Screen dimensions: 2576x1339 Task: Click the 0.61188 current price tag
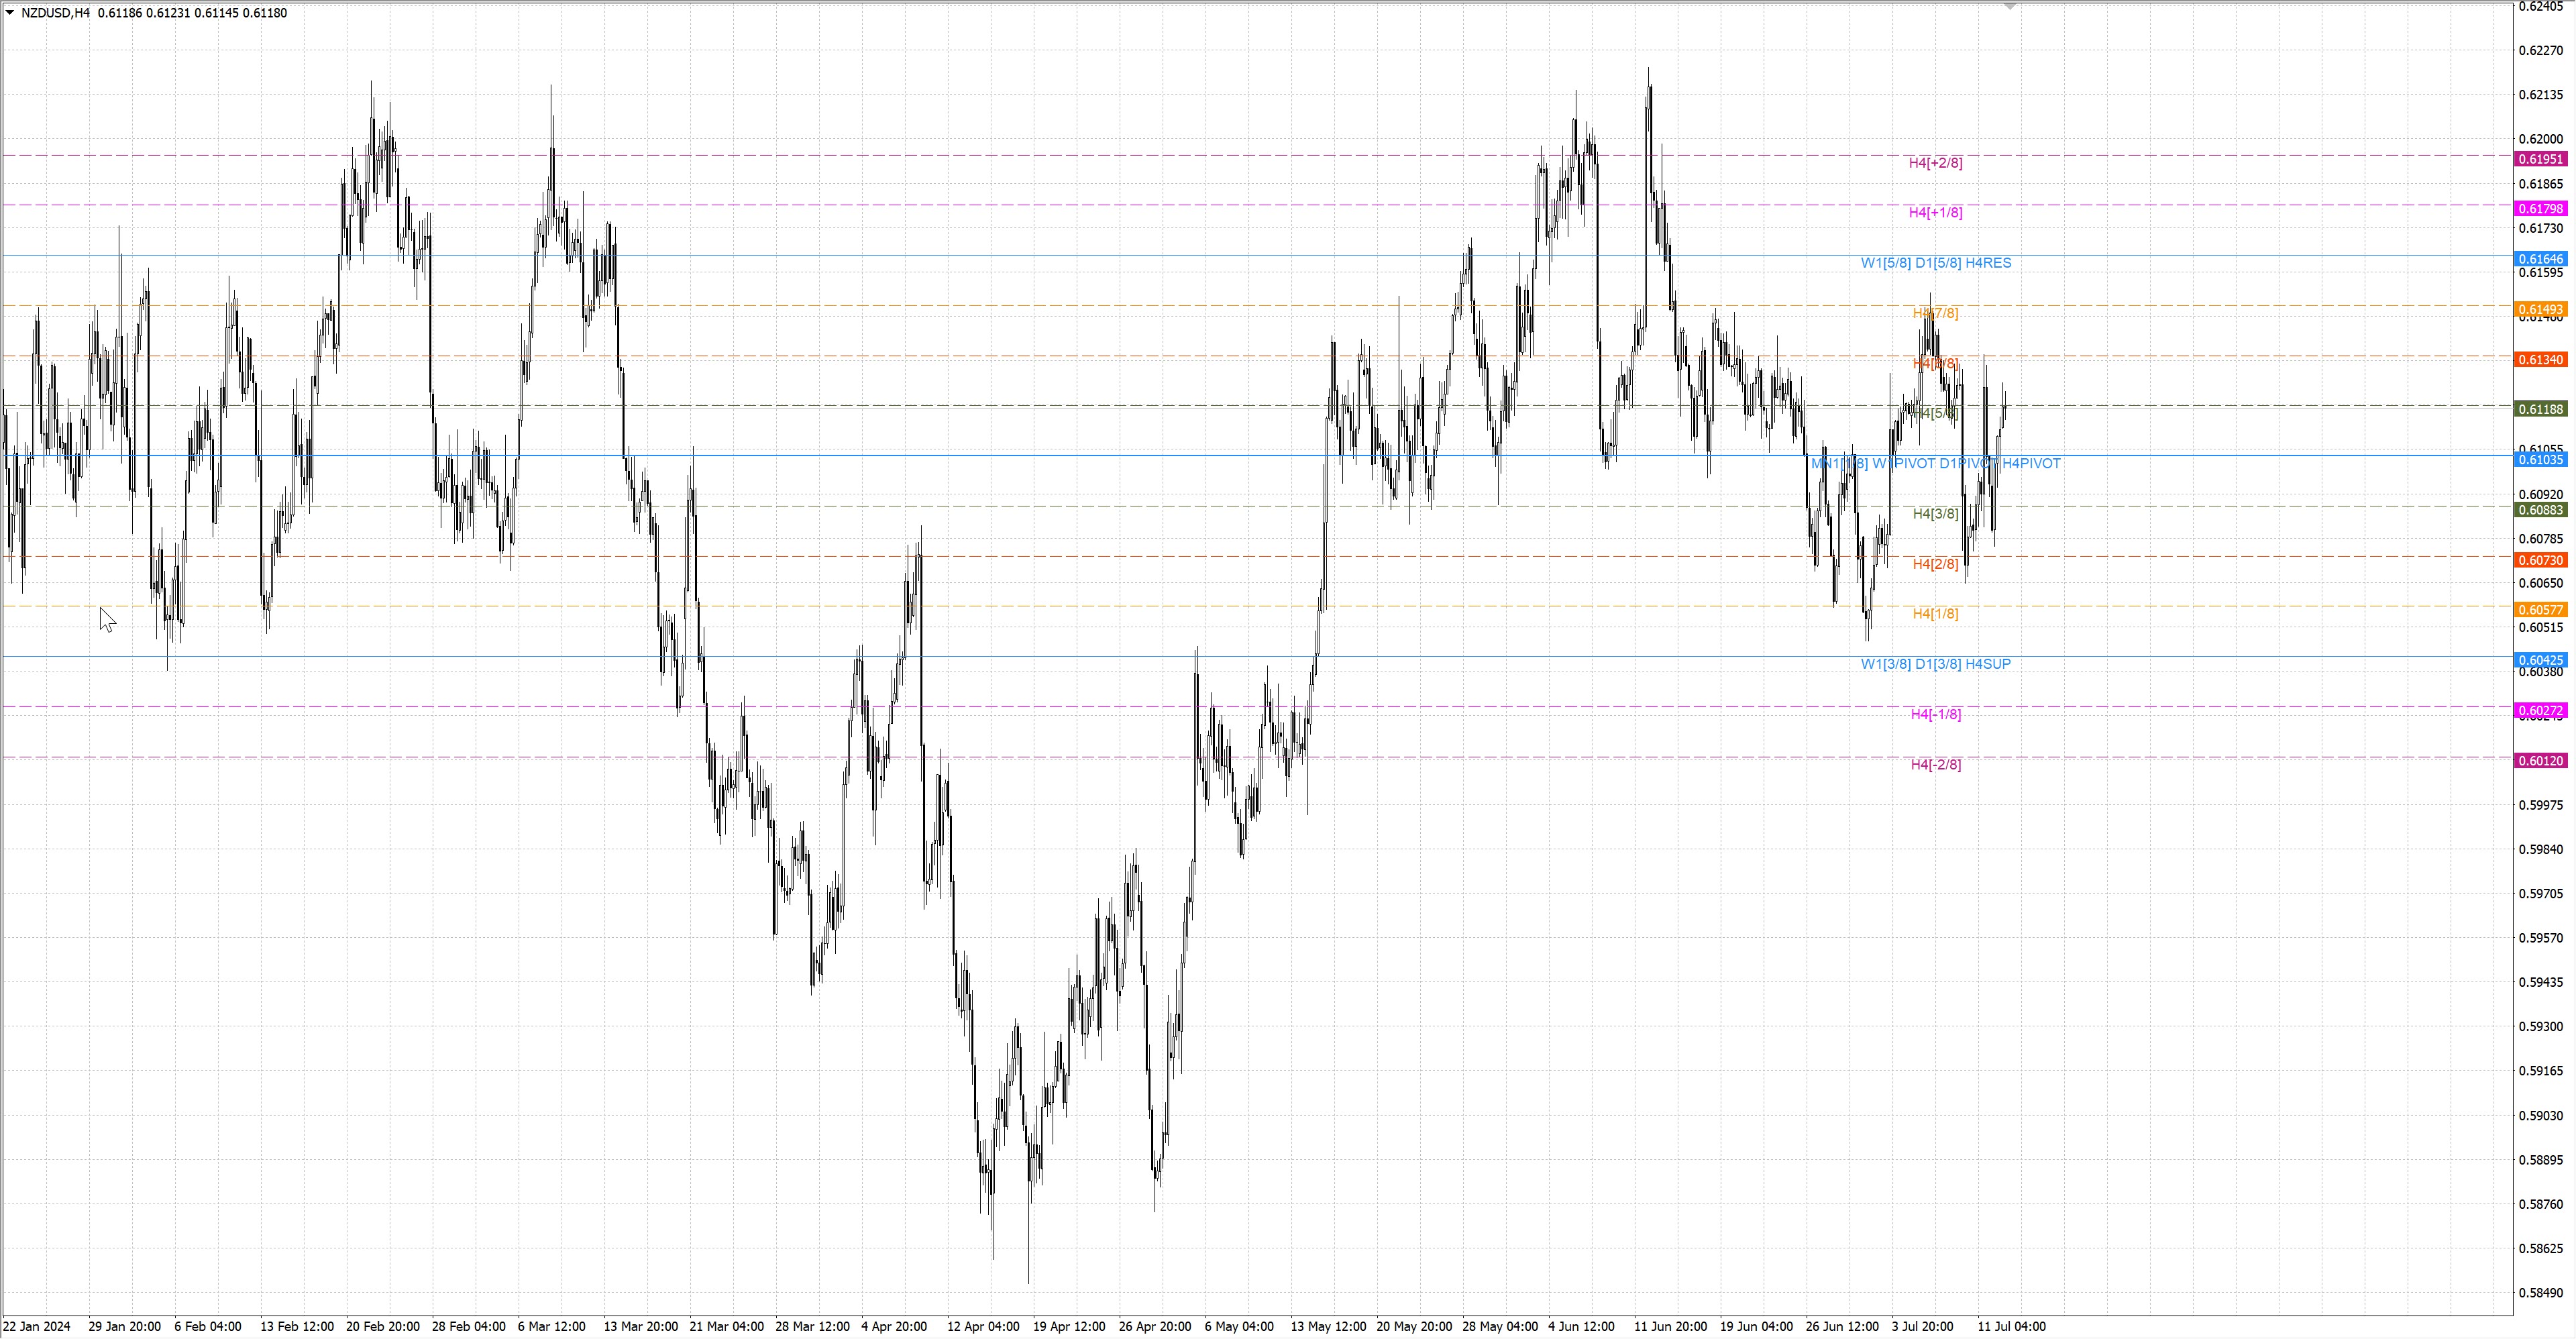coord(2540,409)
